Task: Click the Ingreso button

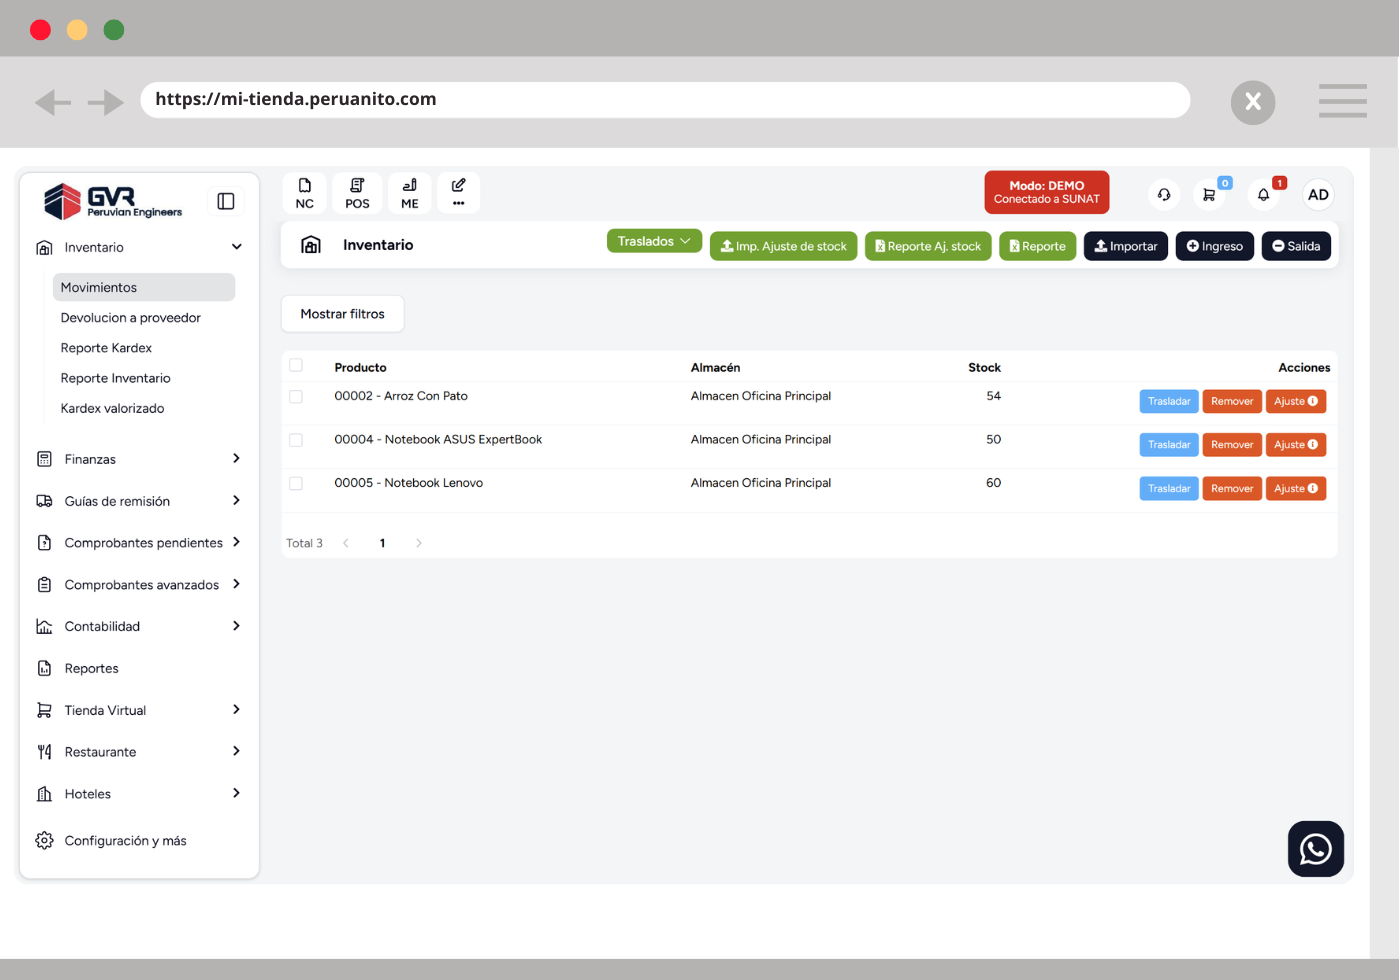Action: click(x=1215, y=246)
